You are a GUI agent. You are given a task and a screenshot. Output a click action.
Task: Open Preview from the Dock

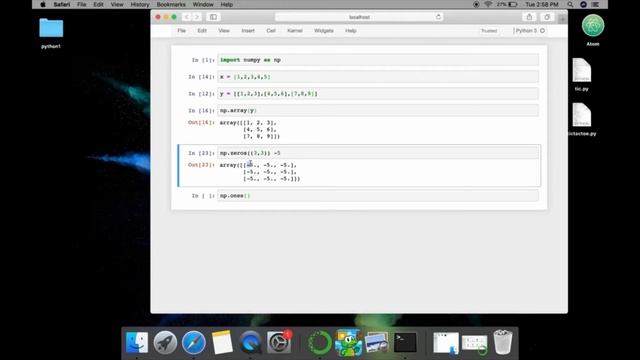tap(377, 342)
